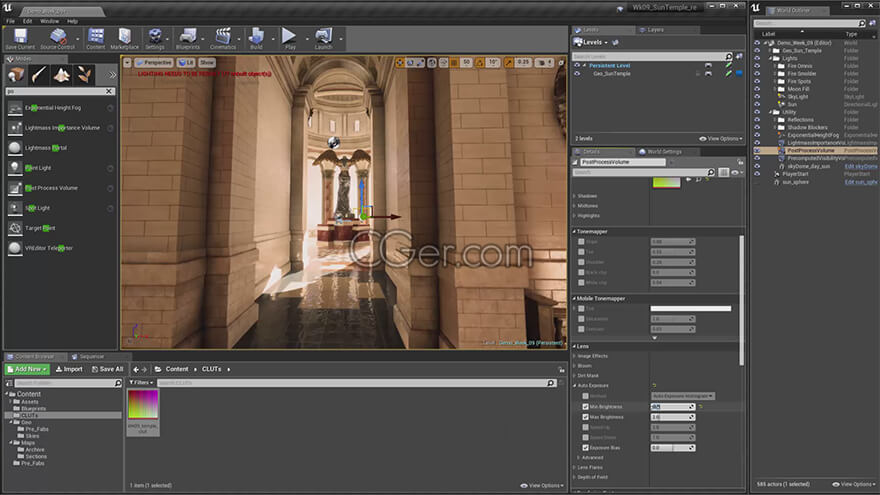The image size is (880, 495).
Task: Click the CLUTs breadcrumb path item
Action: coord(212,369)
